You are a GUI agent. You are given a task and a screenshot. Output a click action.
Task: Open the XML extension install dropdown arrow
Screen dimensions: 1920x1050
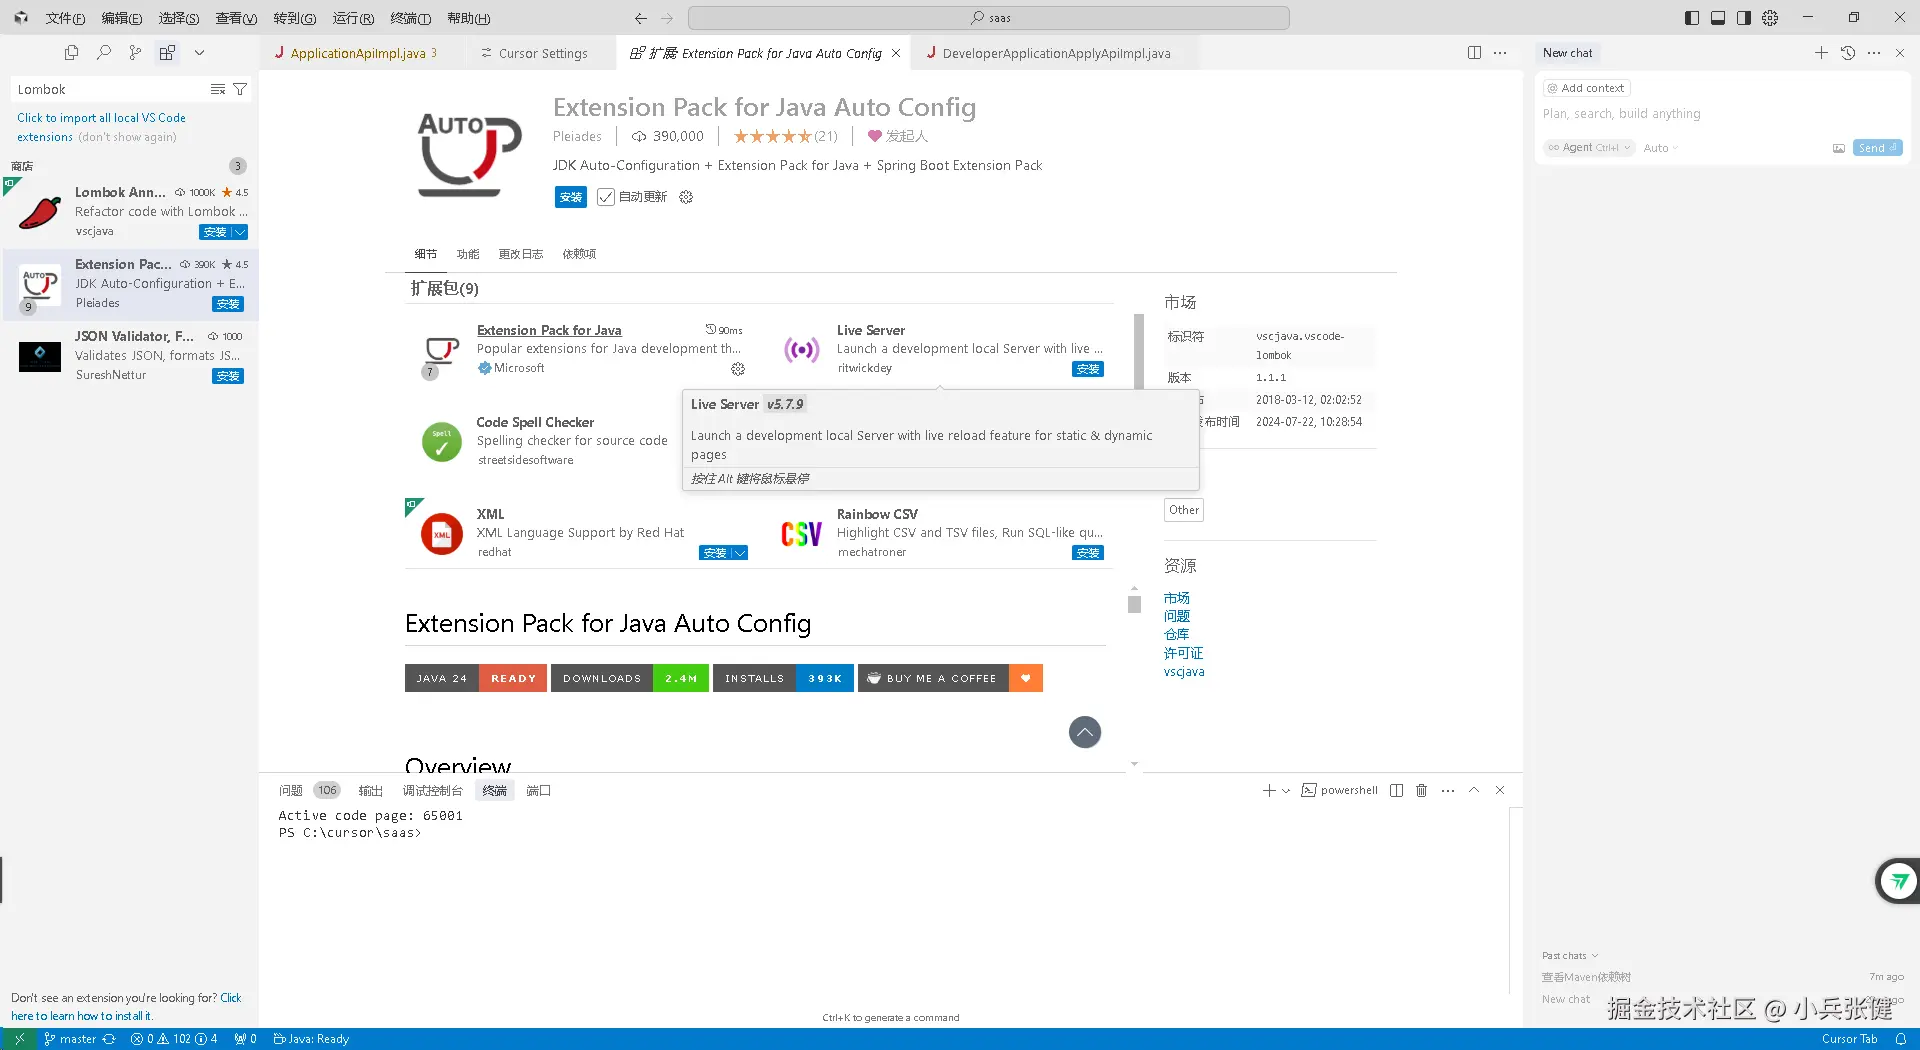(x=740, y=553)
